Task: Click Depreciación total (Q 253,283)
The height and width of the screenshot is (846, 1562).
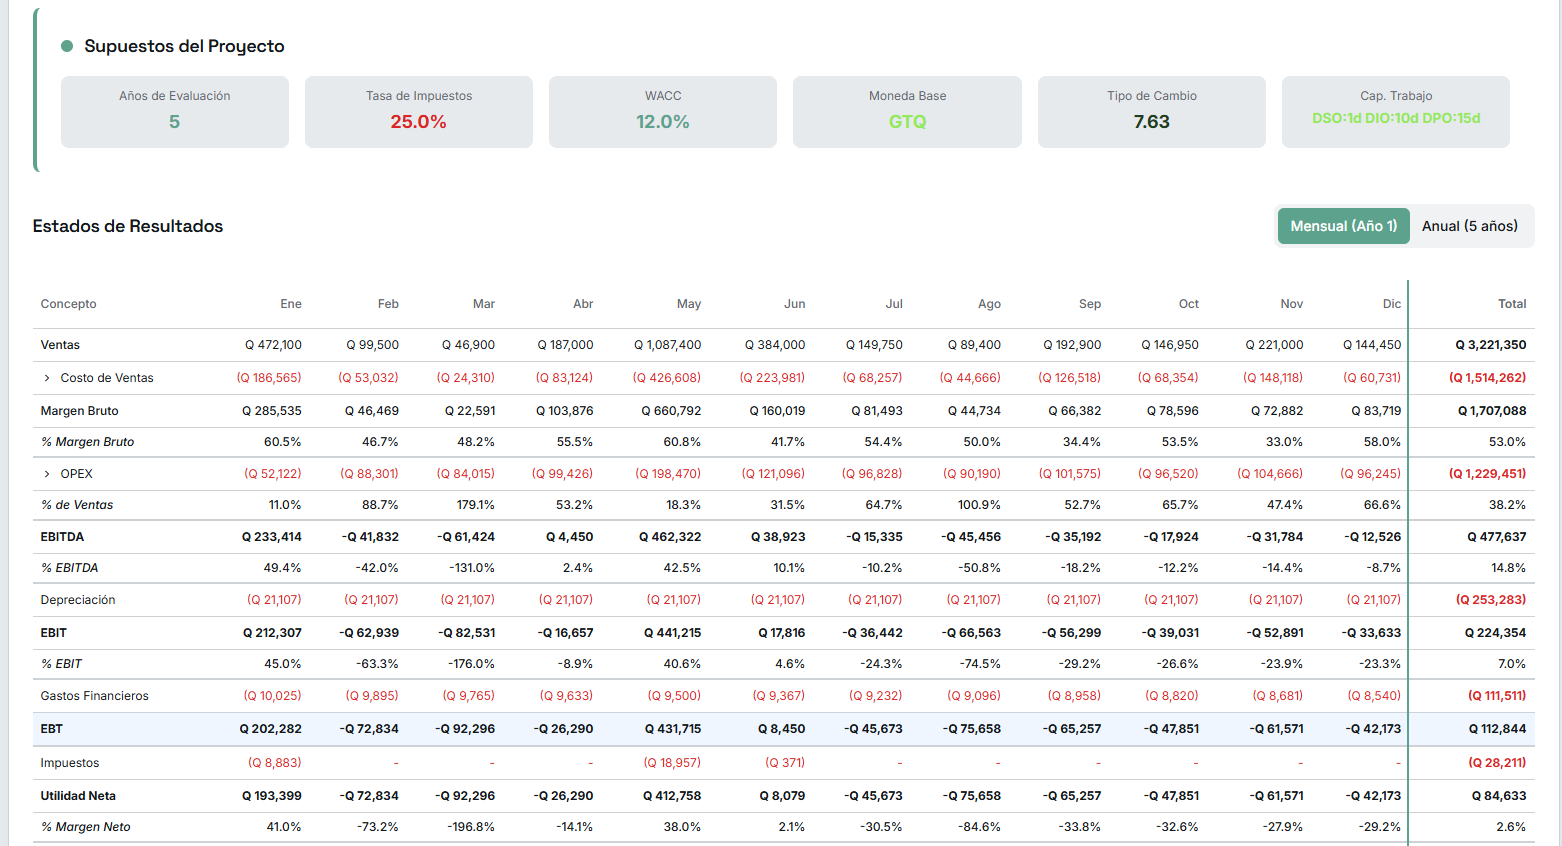Action: (x=1491, y=600)
